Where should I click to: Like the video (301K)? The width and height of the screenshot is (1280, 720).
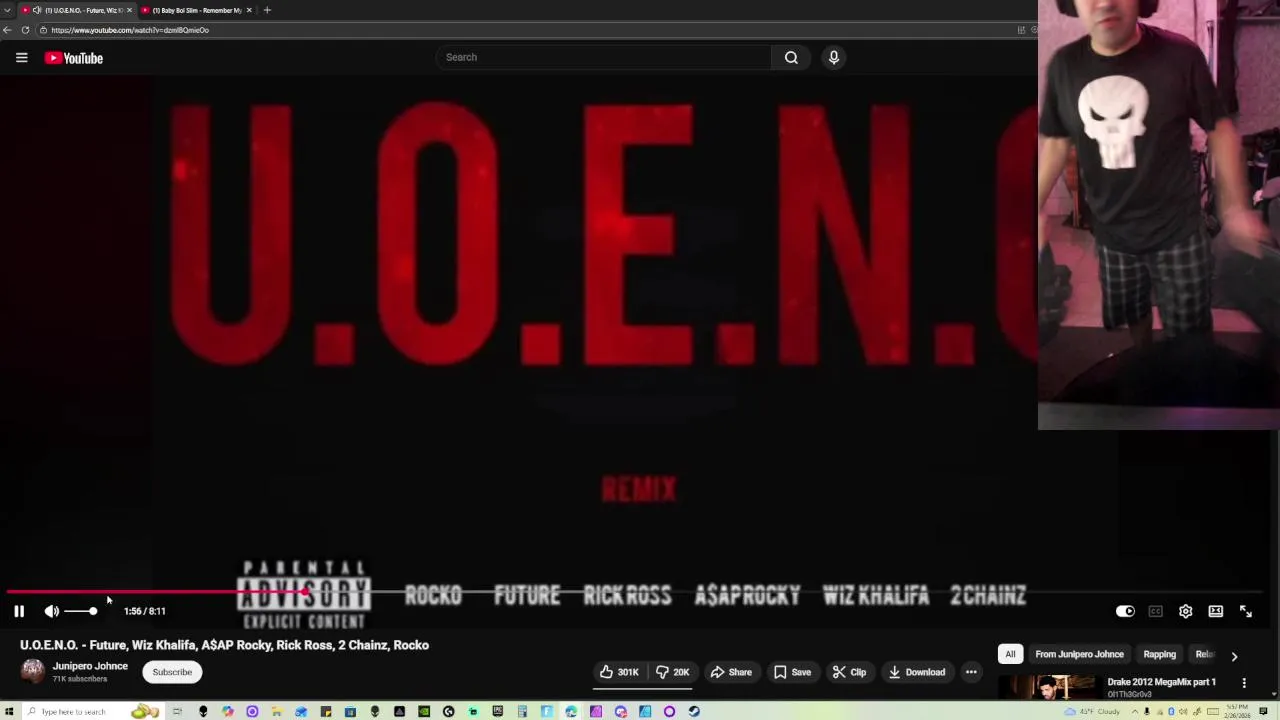[x=619, y=672]
